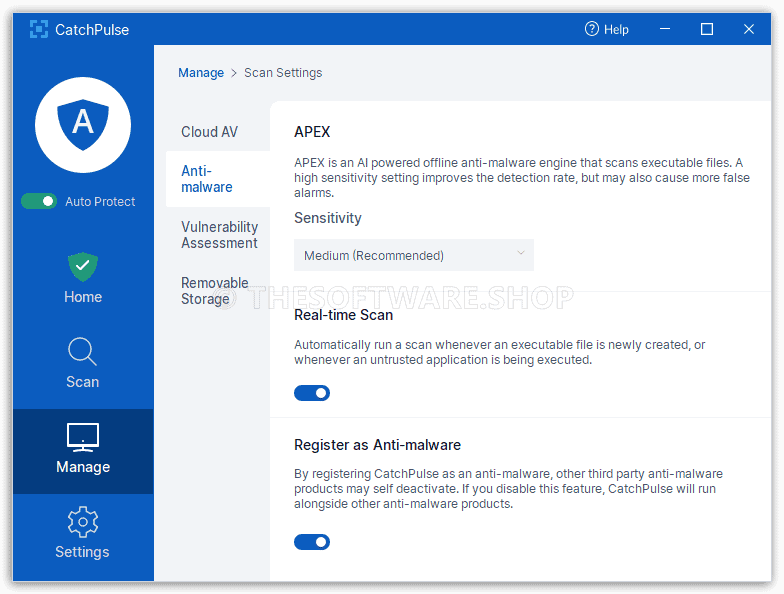Click the Home label in sidebar
Screen dimensions: 784x594
click(83, 297)
